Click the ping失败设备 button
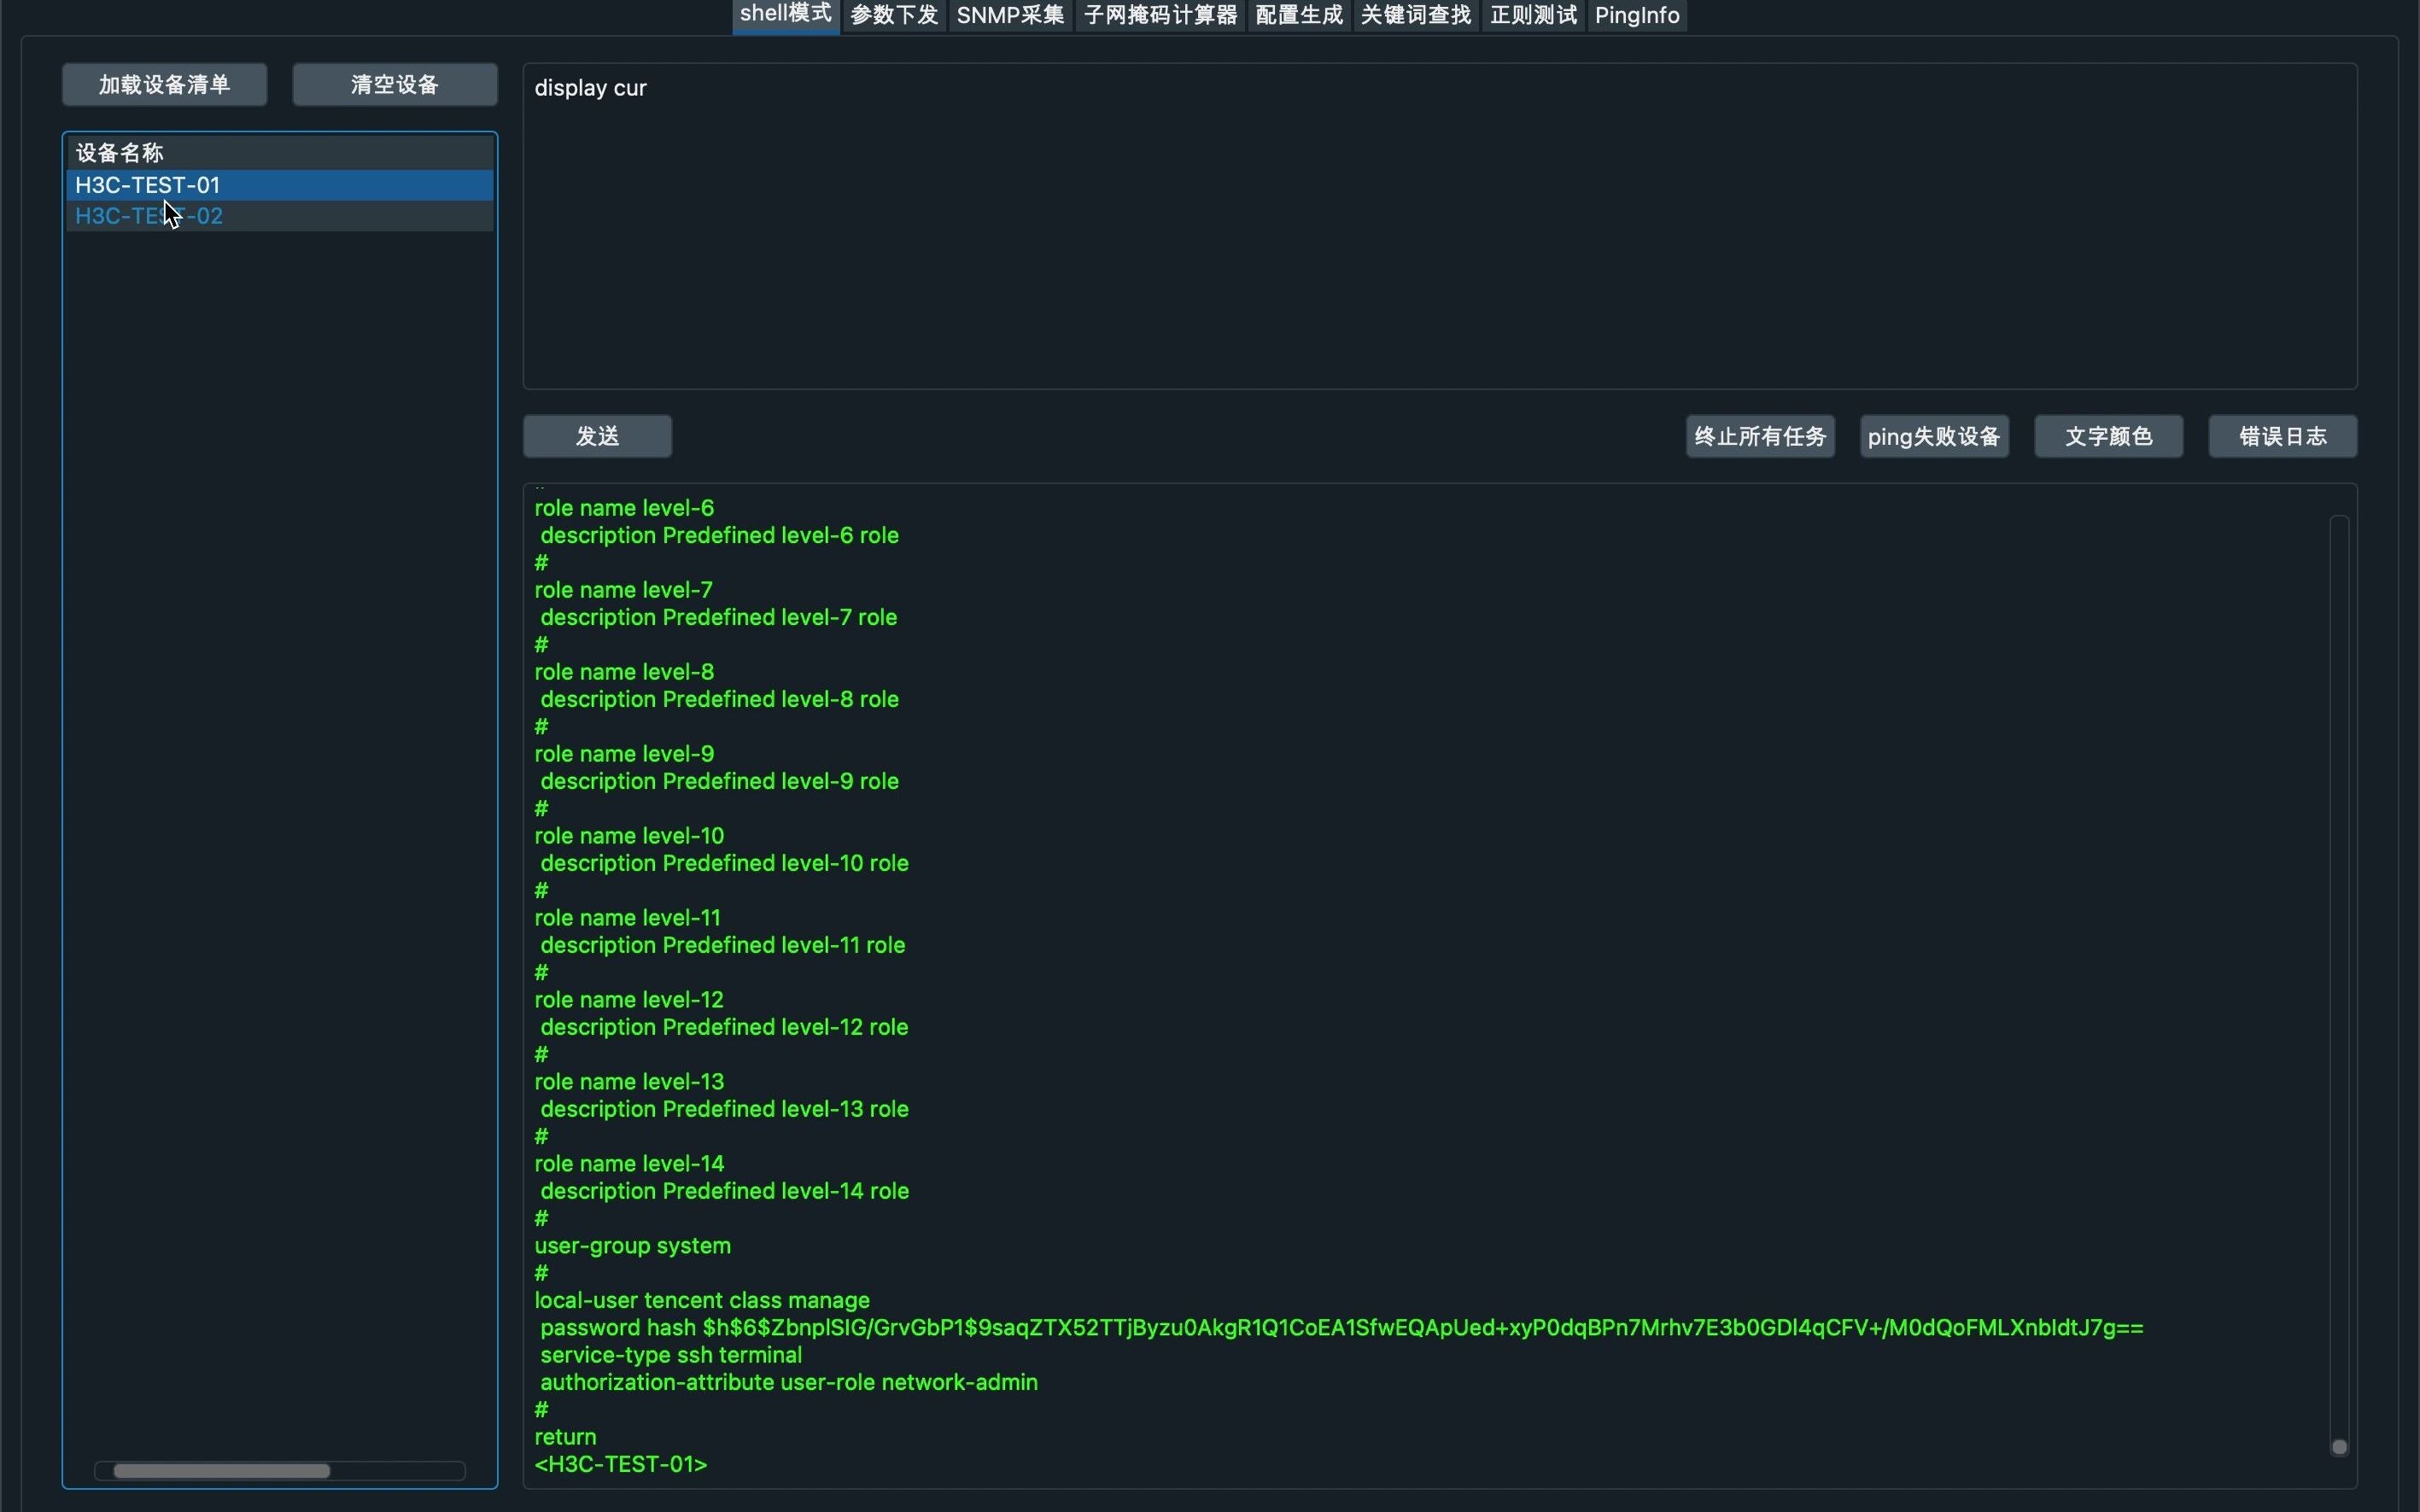Image resolution: width=2420 pixels, height=1512 pixels. pos(1934,436)
